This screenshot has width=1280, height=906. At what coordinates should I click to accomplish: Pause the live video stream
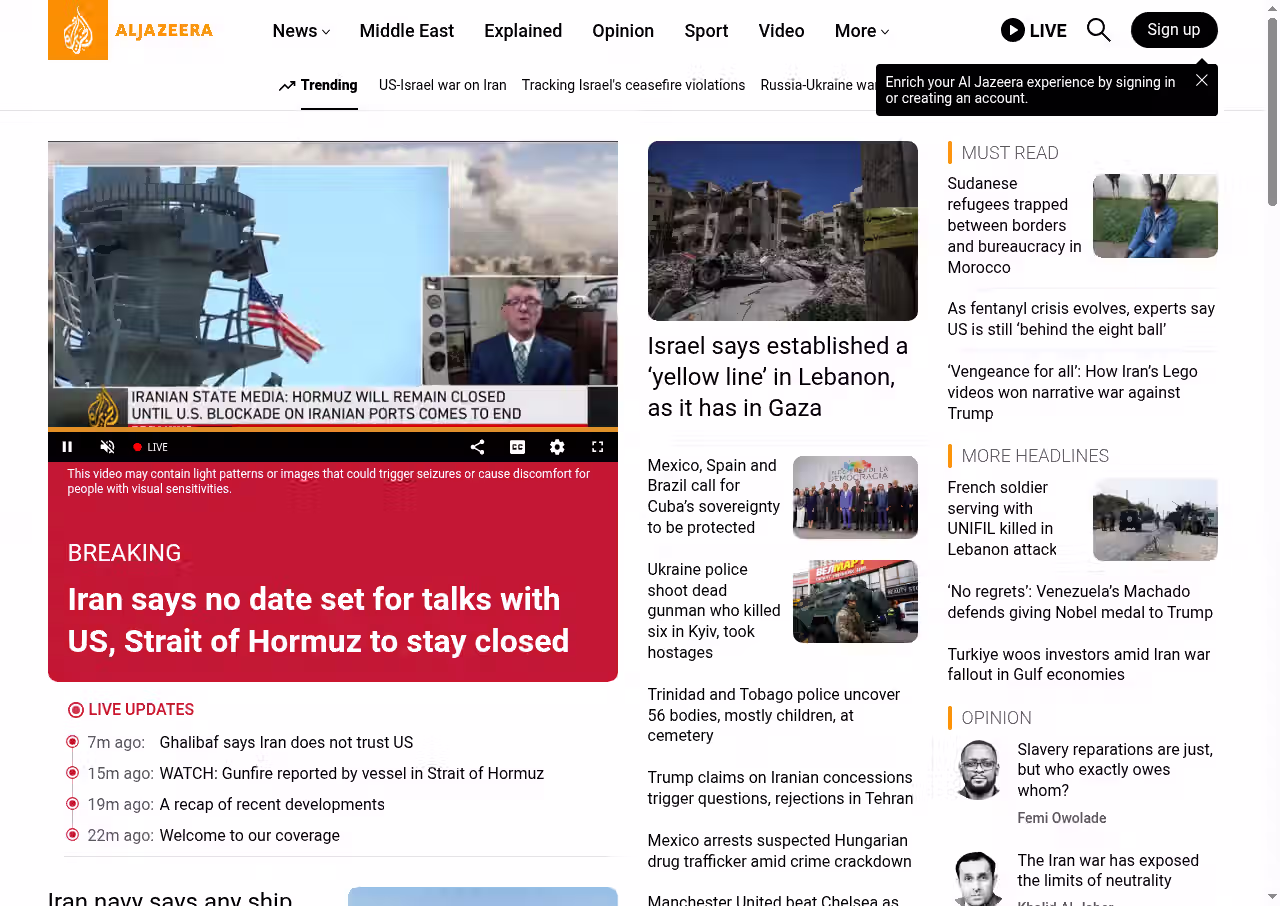(x=68, y=447)
